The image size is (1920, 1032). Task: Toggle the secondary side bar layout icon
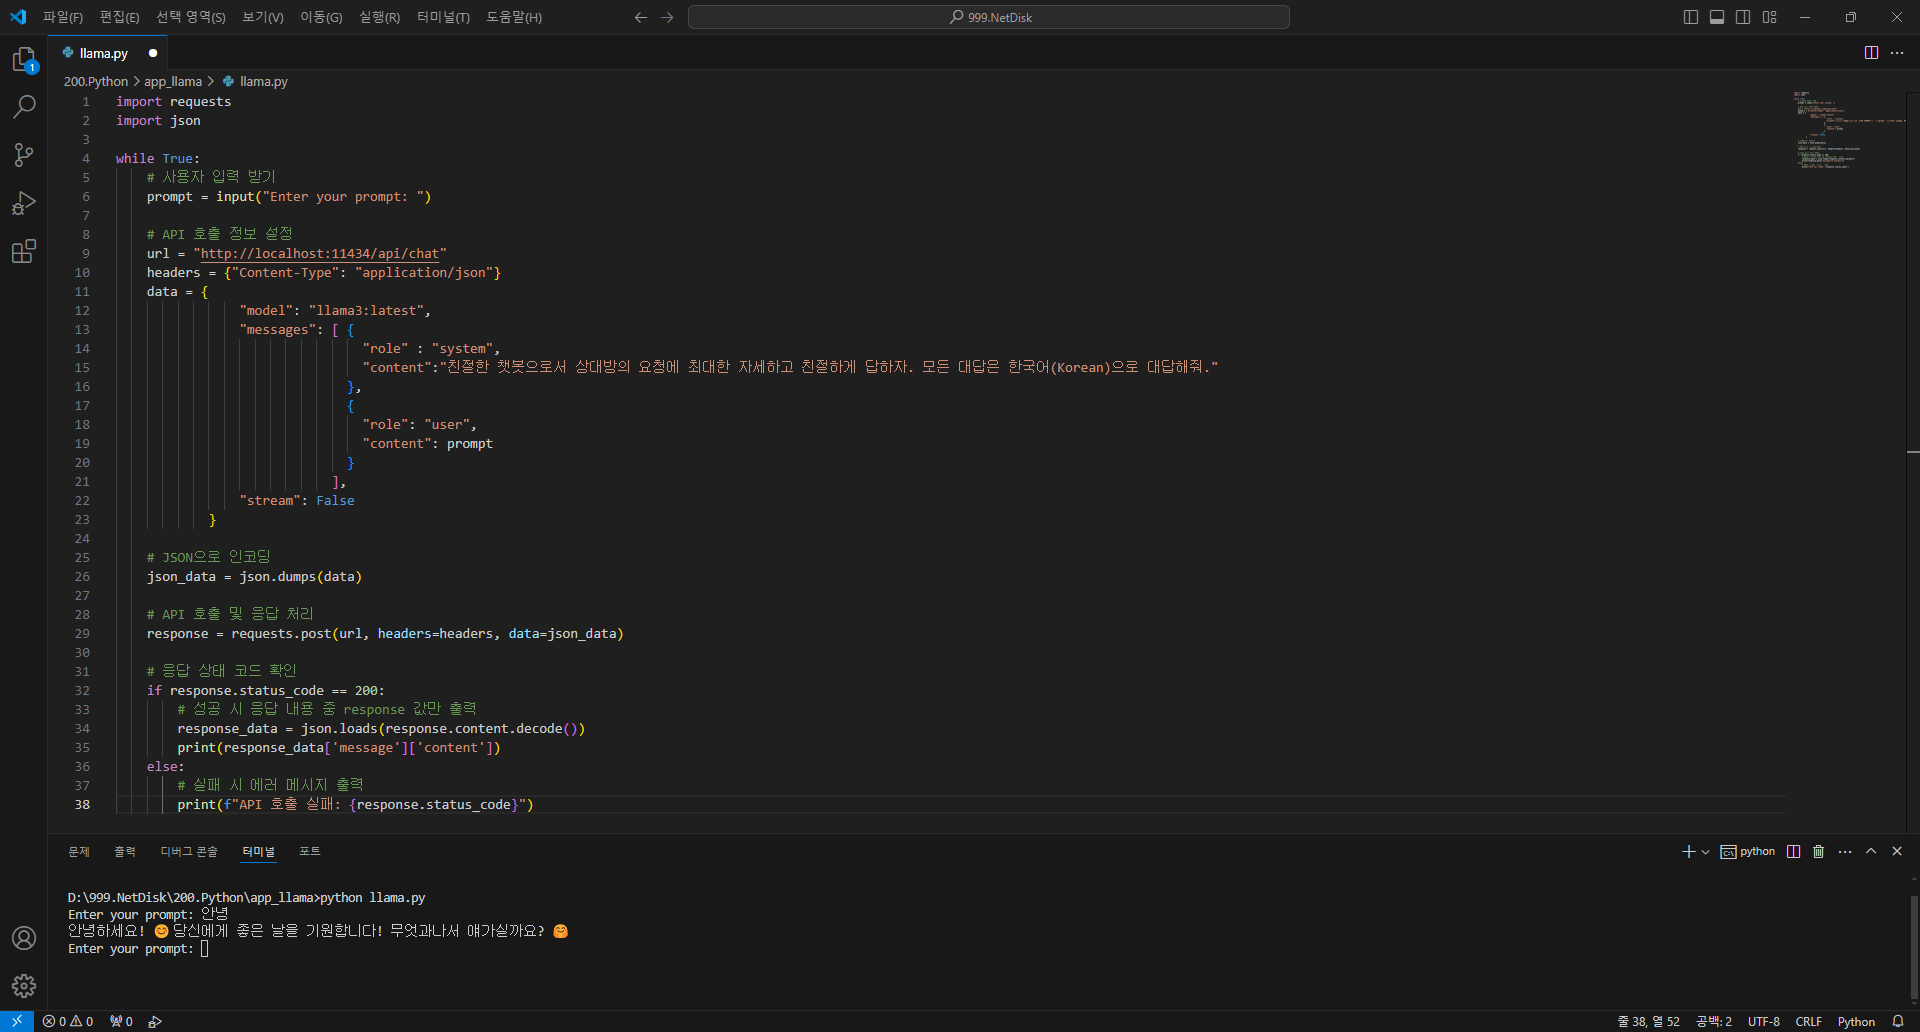coord(1743,17)
